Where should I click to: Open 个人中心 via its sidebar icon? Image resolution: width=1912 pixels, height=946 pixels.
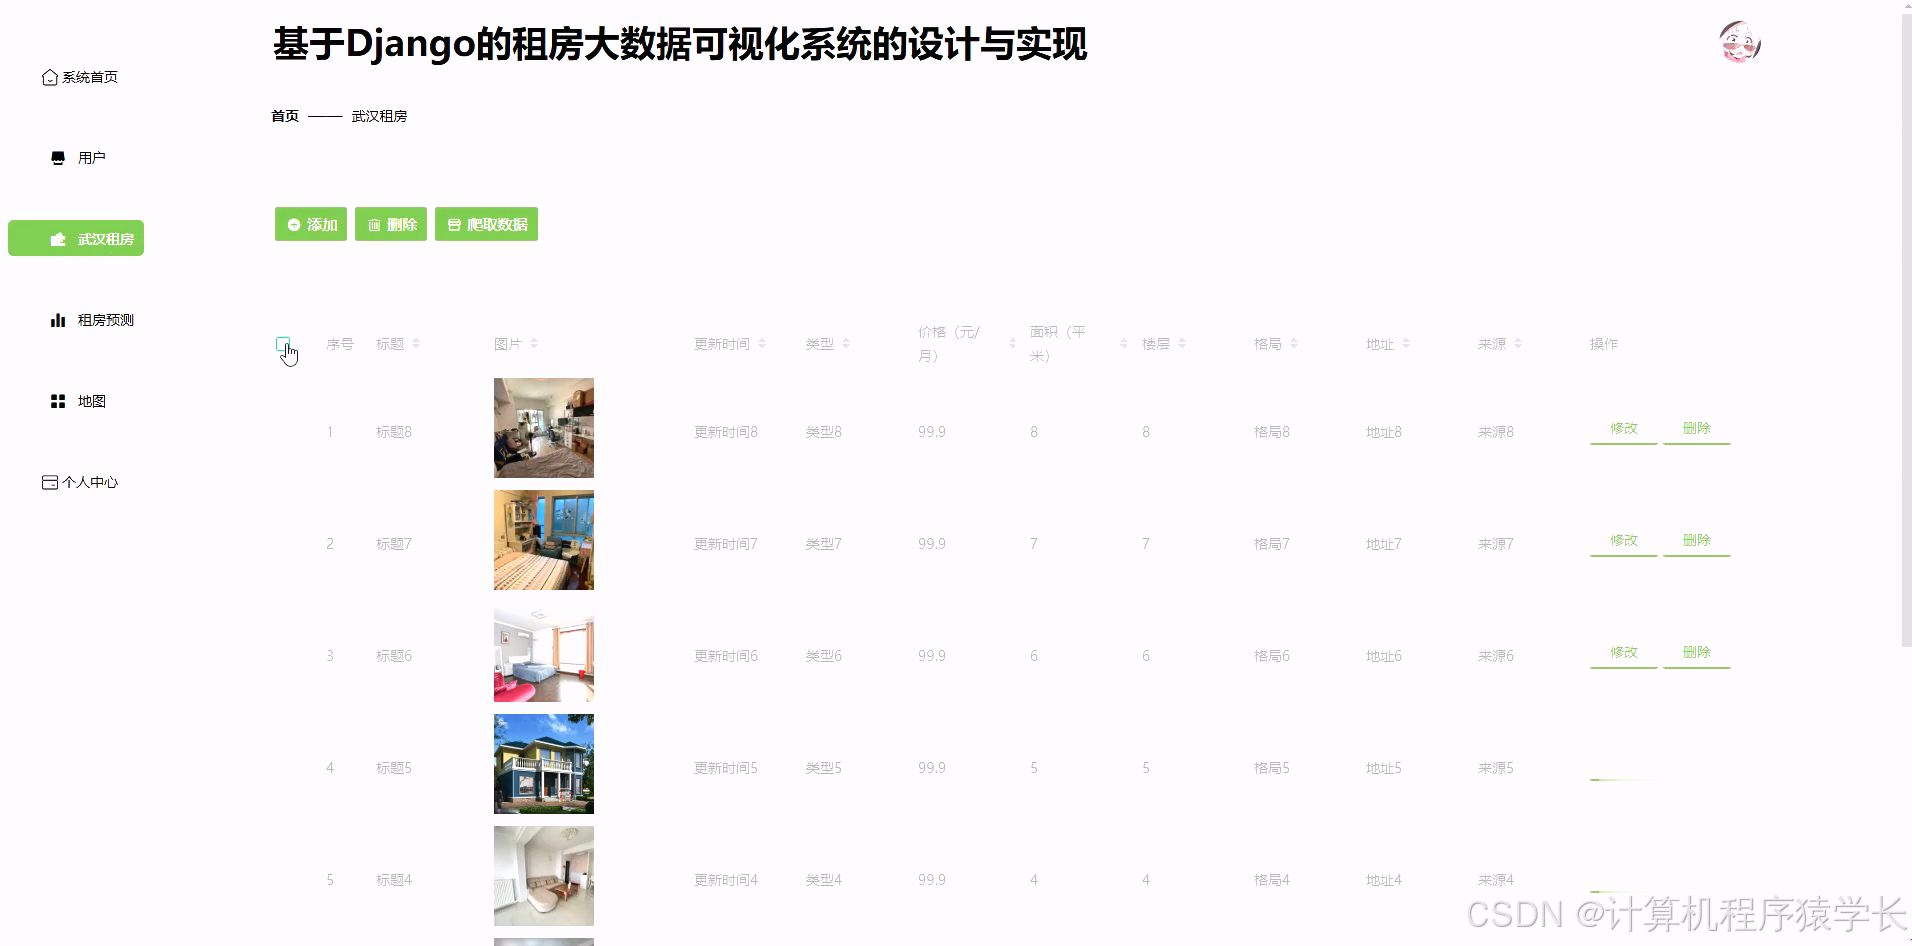point(49,482)
